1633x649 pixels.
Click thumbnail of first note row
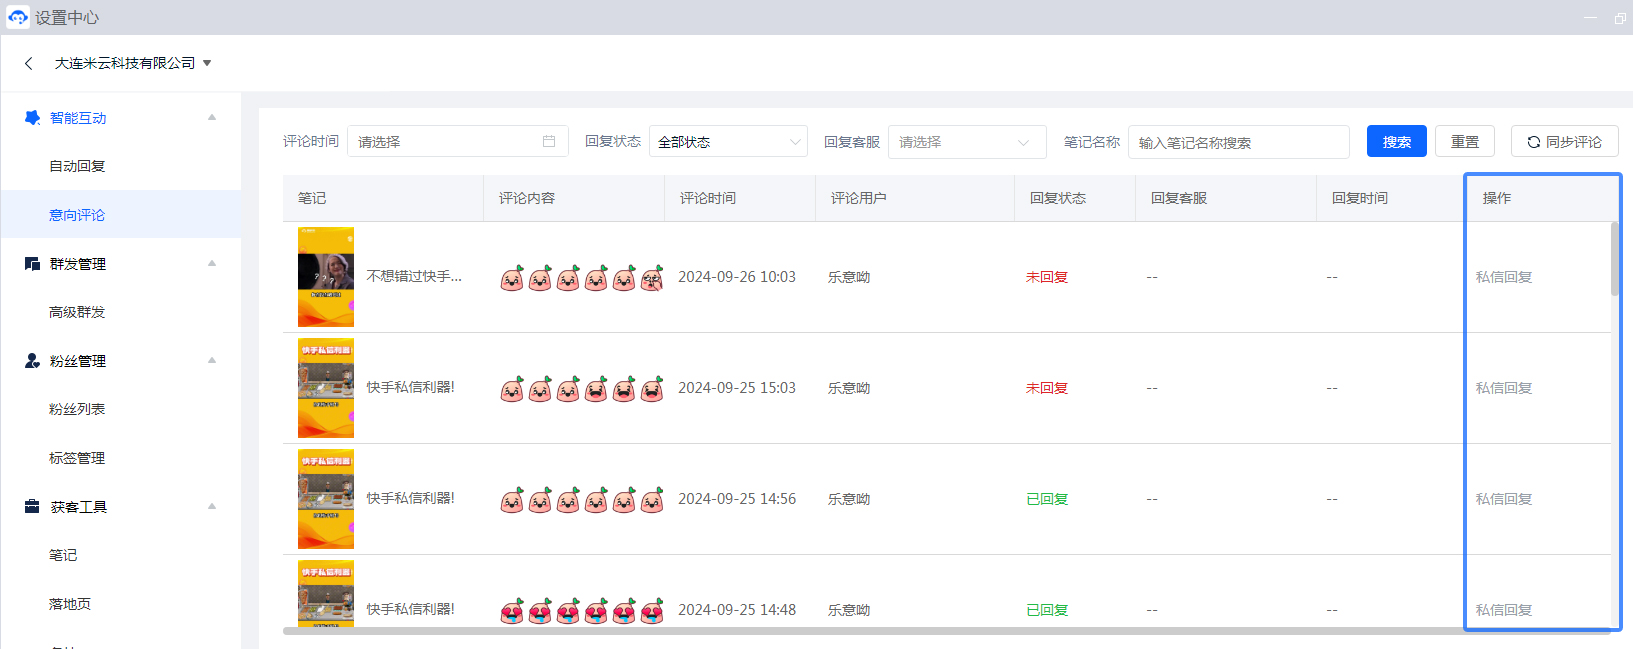point(326,277)
